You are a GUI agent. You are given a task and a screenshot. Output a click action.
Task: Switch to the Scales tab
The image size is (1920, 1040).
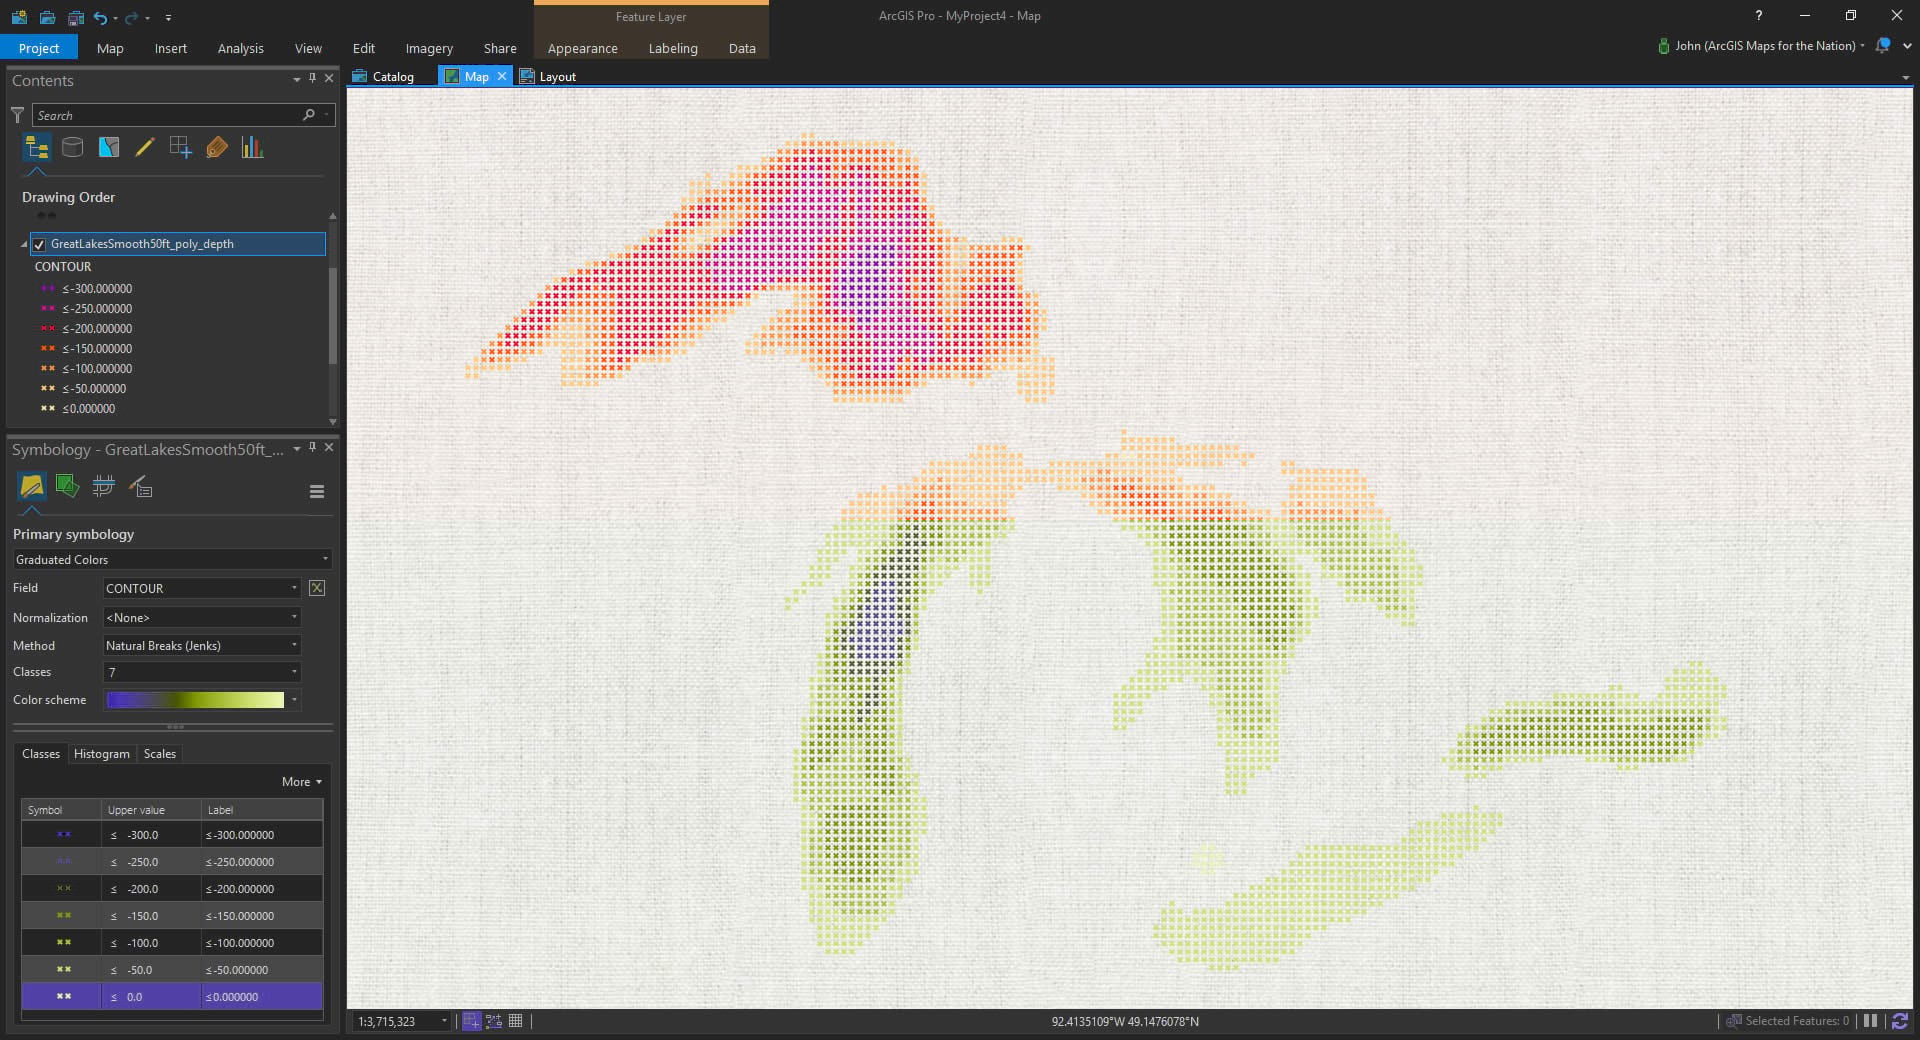160,754
